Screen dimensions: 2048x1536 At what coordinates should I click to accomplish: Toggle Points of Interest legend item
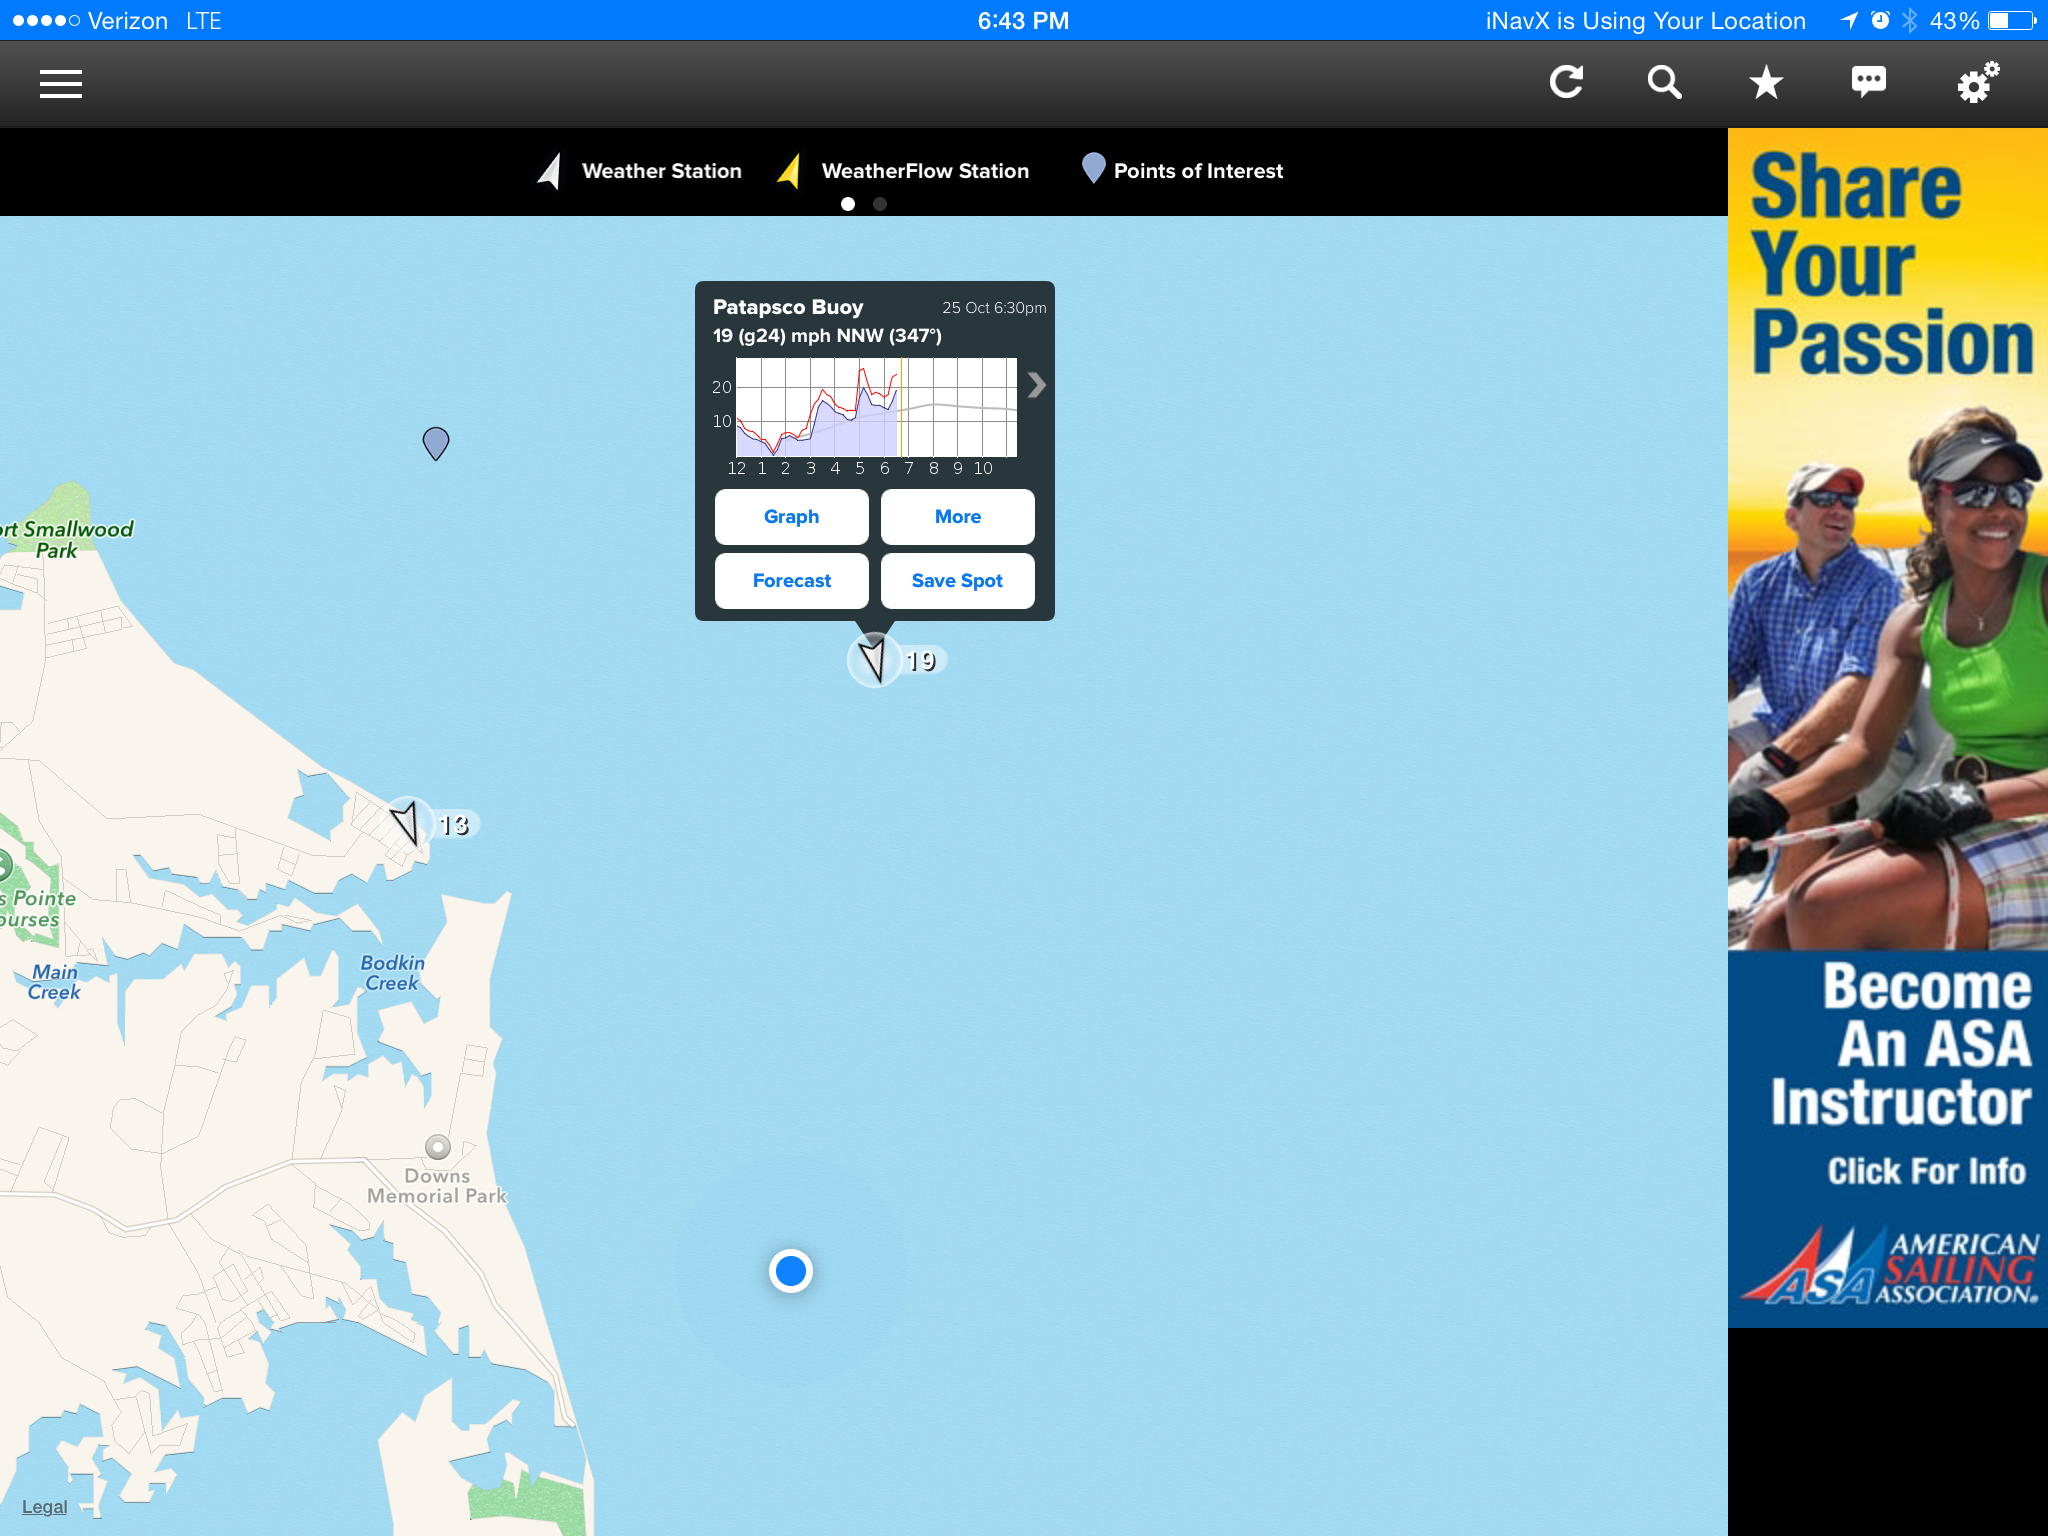coord(1183,171)
